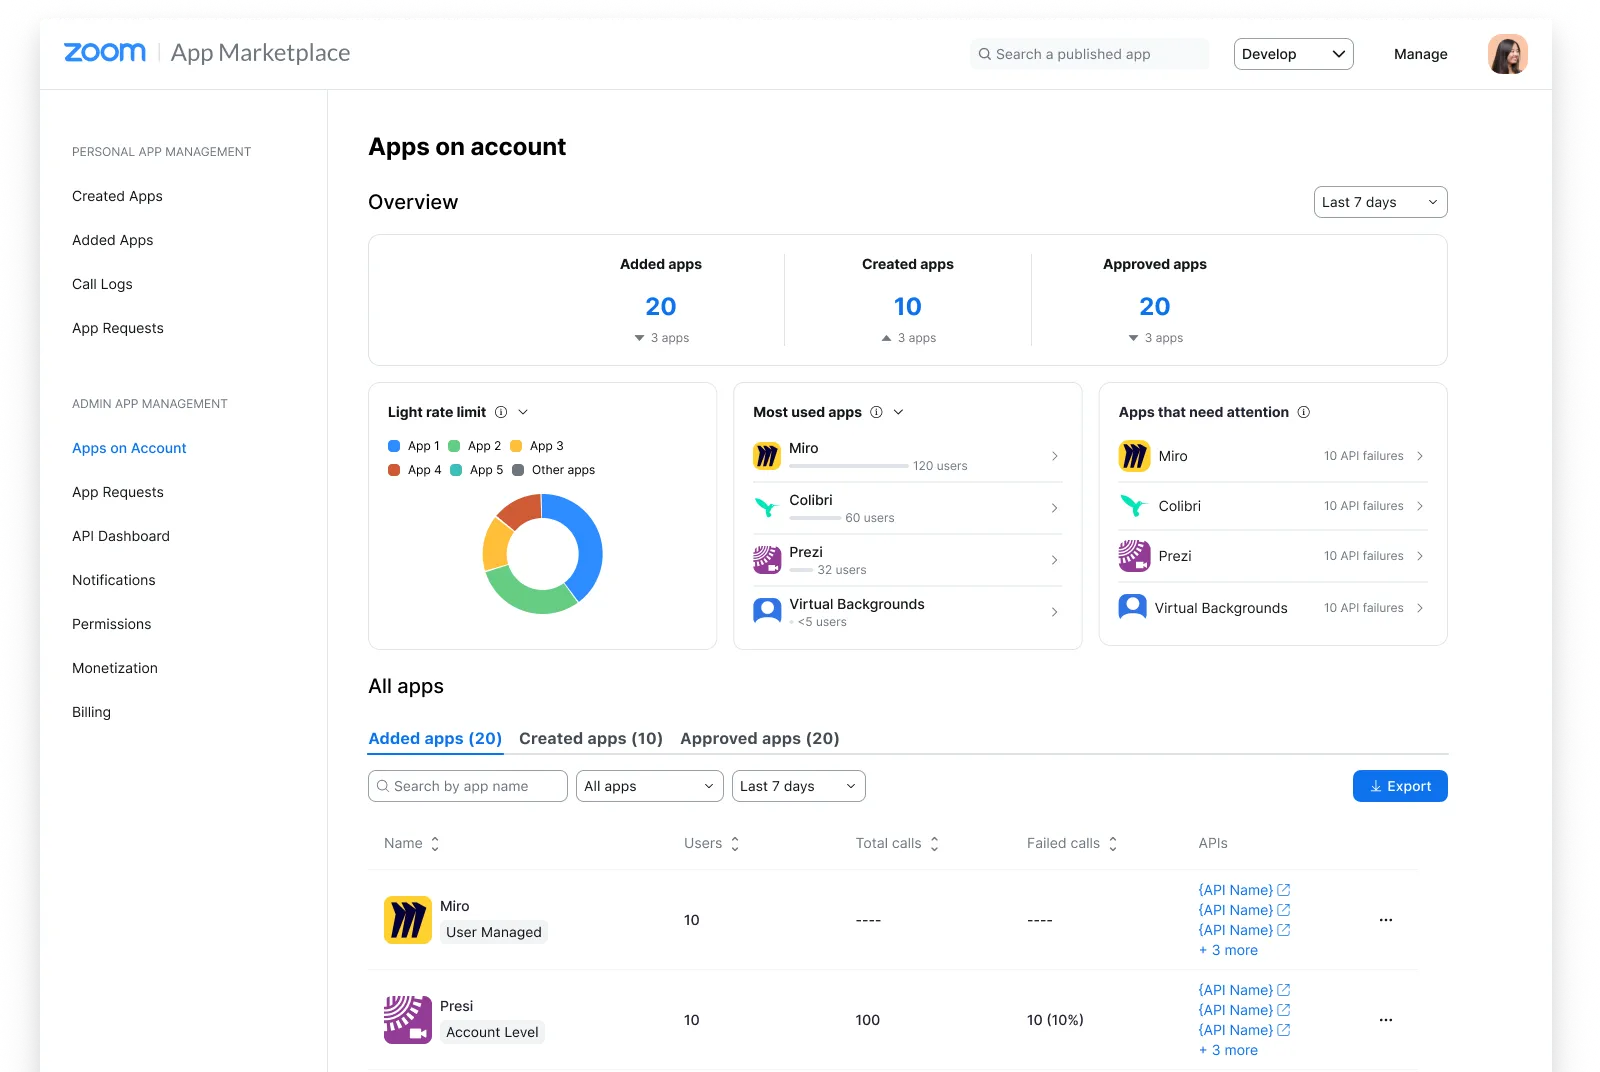This screenshot has height=1072, width=1600.
Task: Switch to the Added apps (20) tab
Action: [x=435, y=738]
